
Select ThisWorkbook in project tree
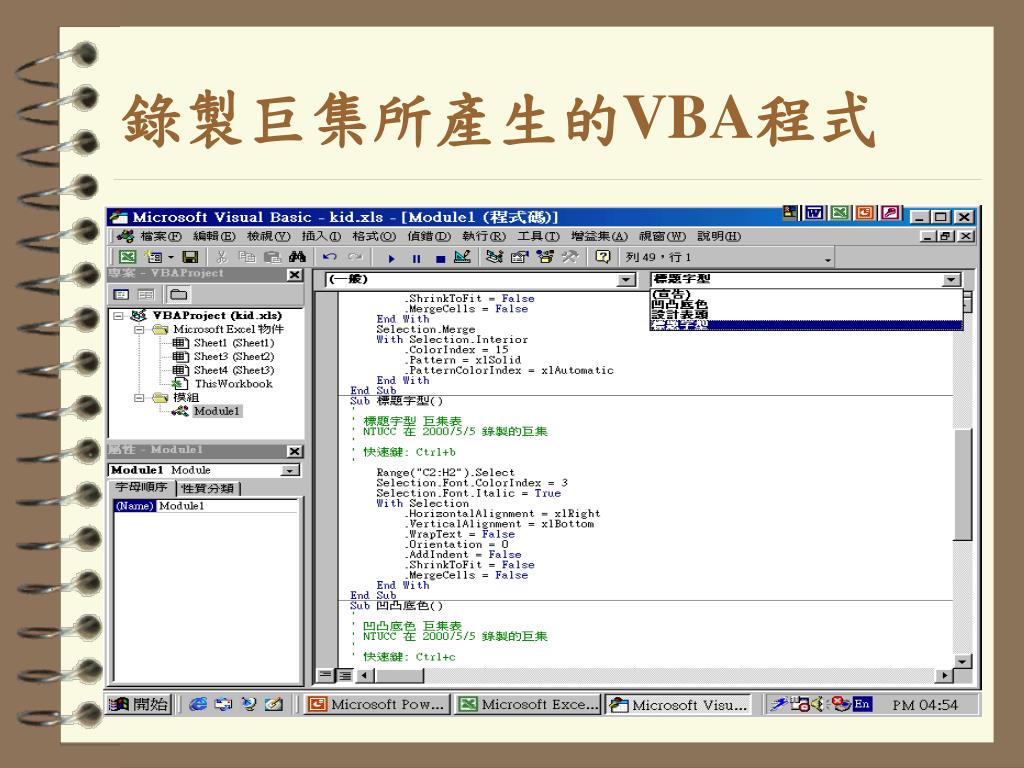point(233,384)
